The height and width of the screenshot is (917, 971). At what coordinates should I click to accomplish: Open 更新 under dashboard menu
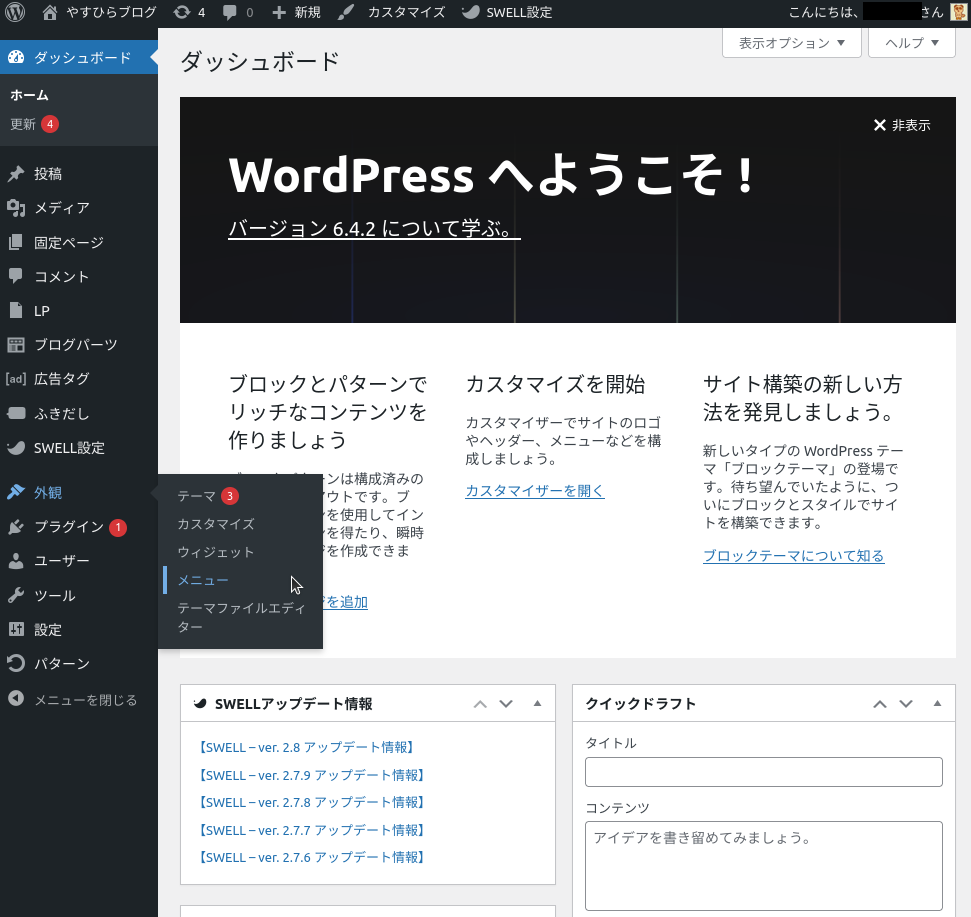pos(23,124)
